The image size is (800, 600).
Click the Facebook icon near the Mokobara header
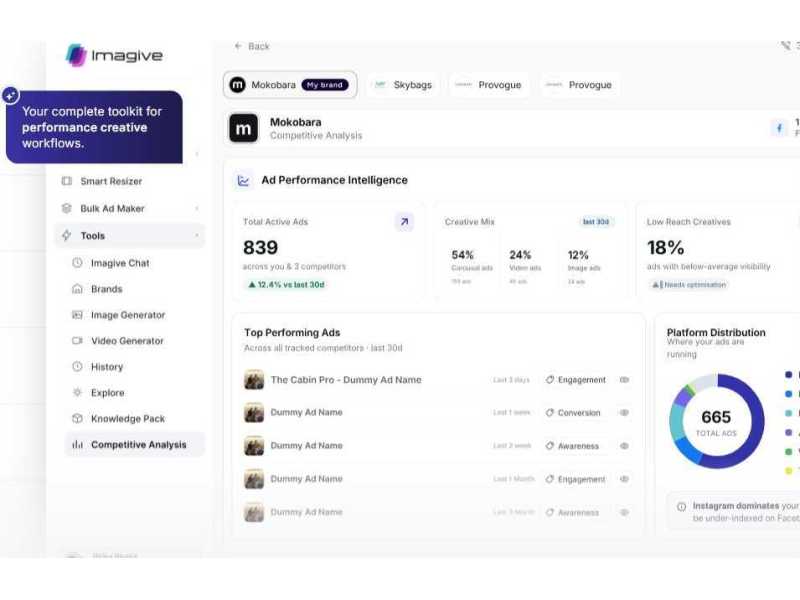(779, 128)
